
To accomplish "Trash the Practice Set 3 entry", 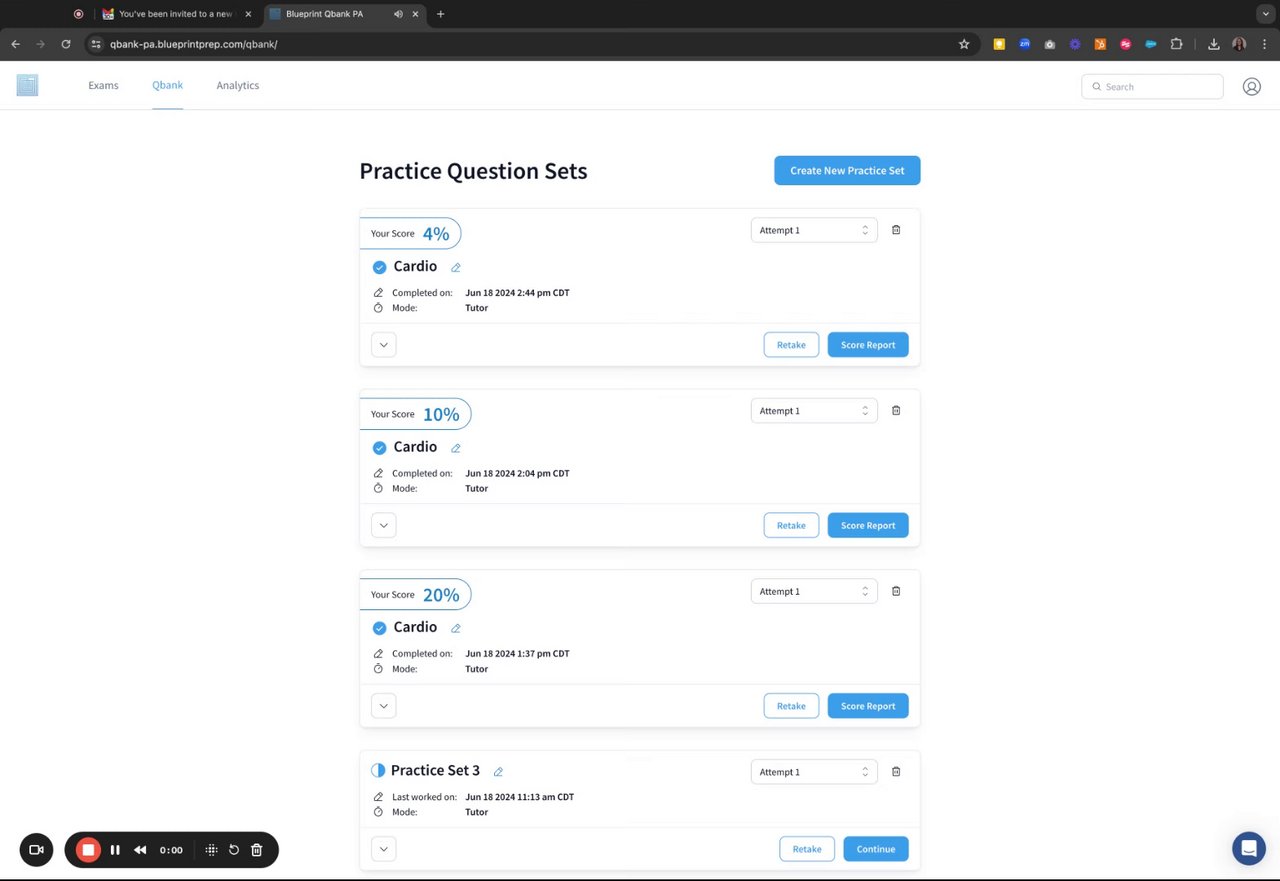I will click(x=896, y=772).
